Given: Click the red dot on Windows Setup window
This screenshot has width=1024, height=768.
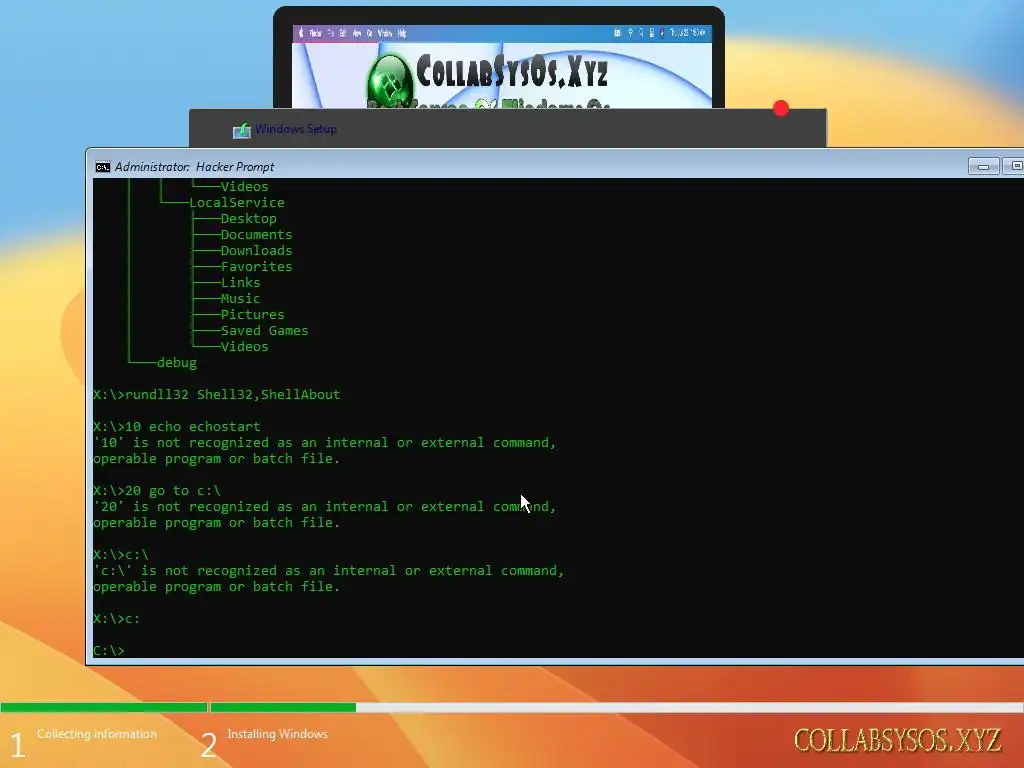Looking at the screenshot, I should pyautogui.click(x=781, y=108).
